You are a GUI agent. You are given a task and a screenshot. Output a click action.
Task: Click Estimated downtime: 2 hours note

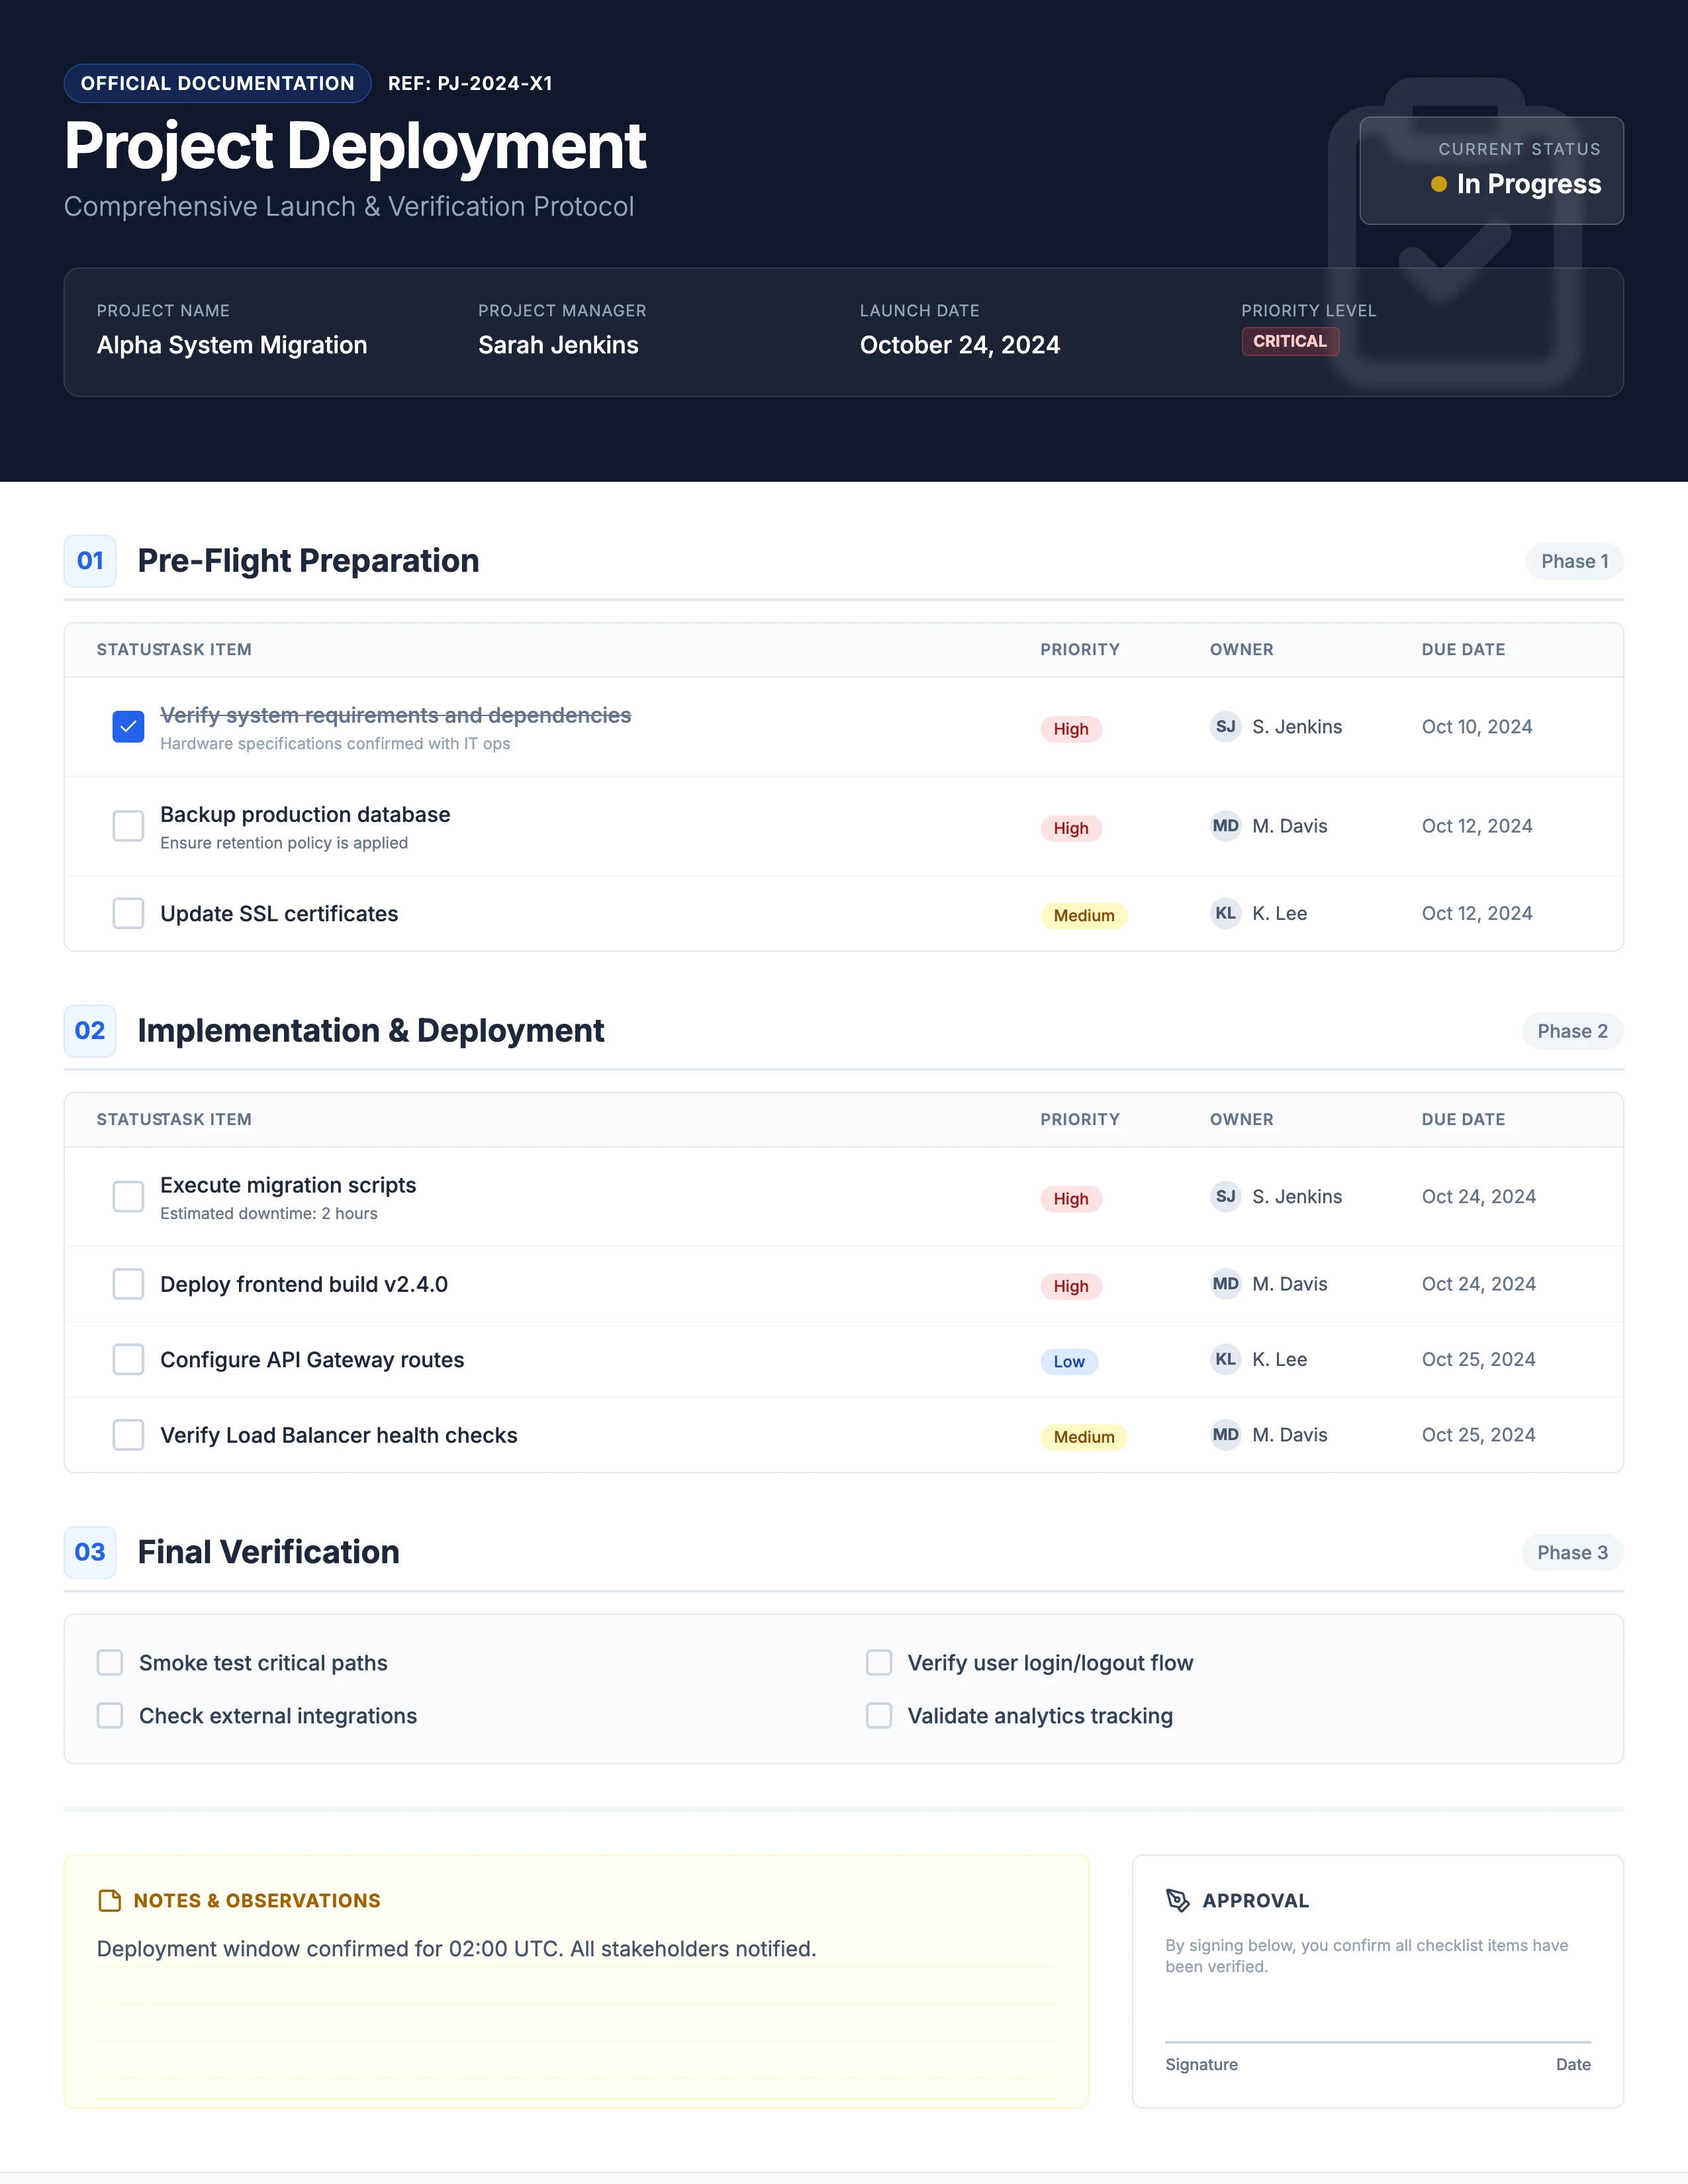269,1214
